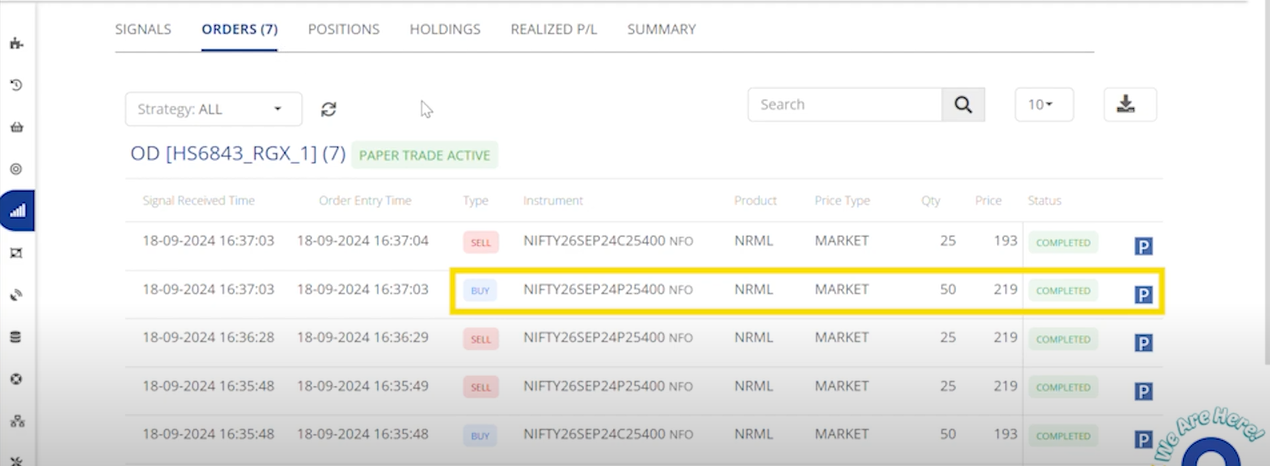Click the OD [HS6843_RGX_1] strategy link
Image resolution: width=1270 pixels, height=466 pixels.
coord(238,154)
